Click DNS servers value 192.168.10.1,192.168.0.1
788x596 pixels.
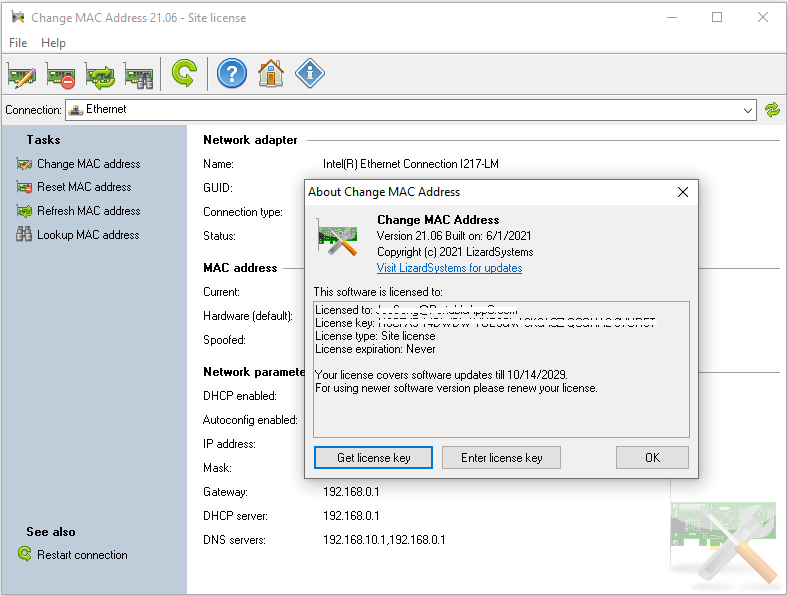pyautogui.click(x=384, y=540)
